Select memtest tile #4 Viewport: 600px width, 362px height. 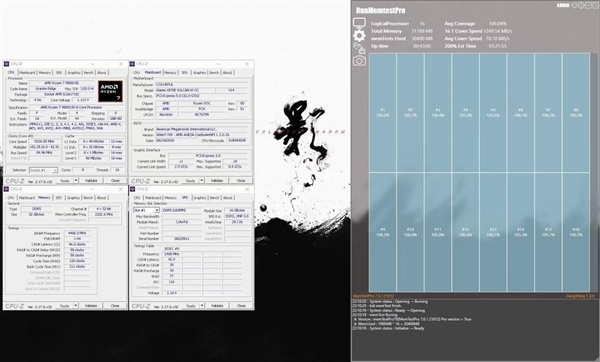click(x=465, y=113)
